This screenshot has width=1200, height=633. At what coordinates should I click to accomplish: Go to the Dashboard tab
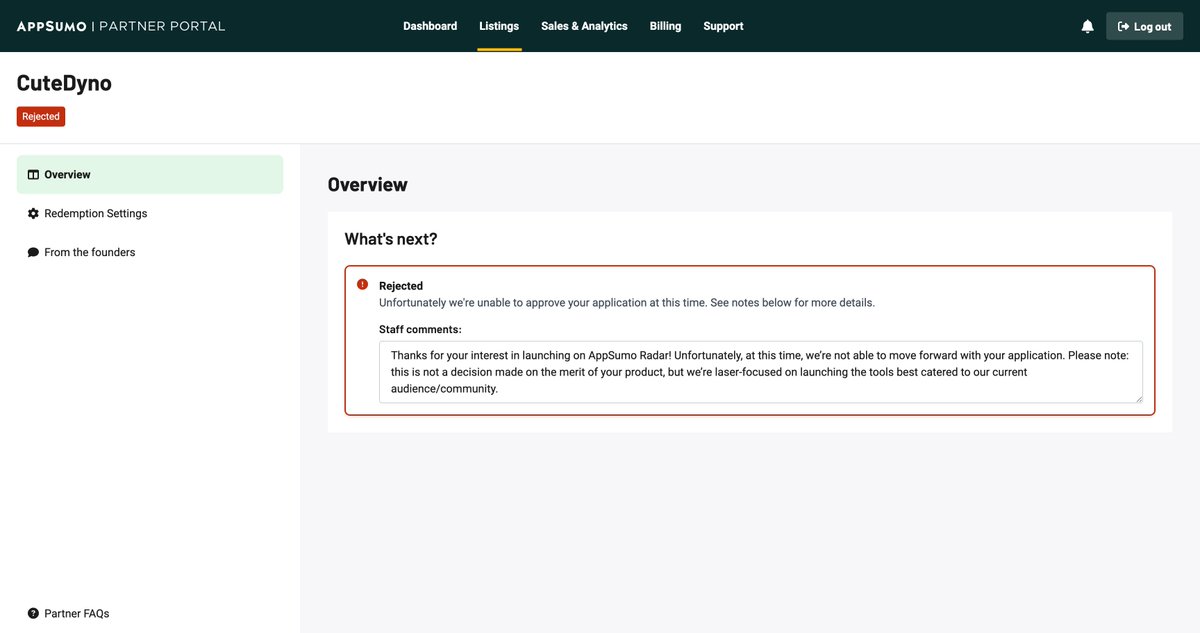(430, 26)
